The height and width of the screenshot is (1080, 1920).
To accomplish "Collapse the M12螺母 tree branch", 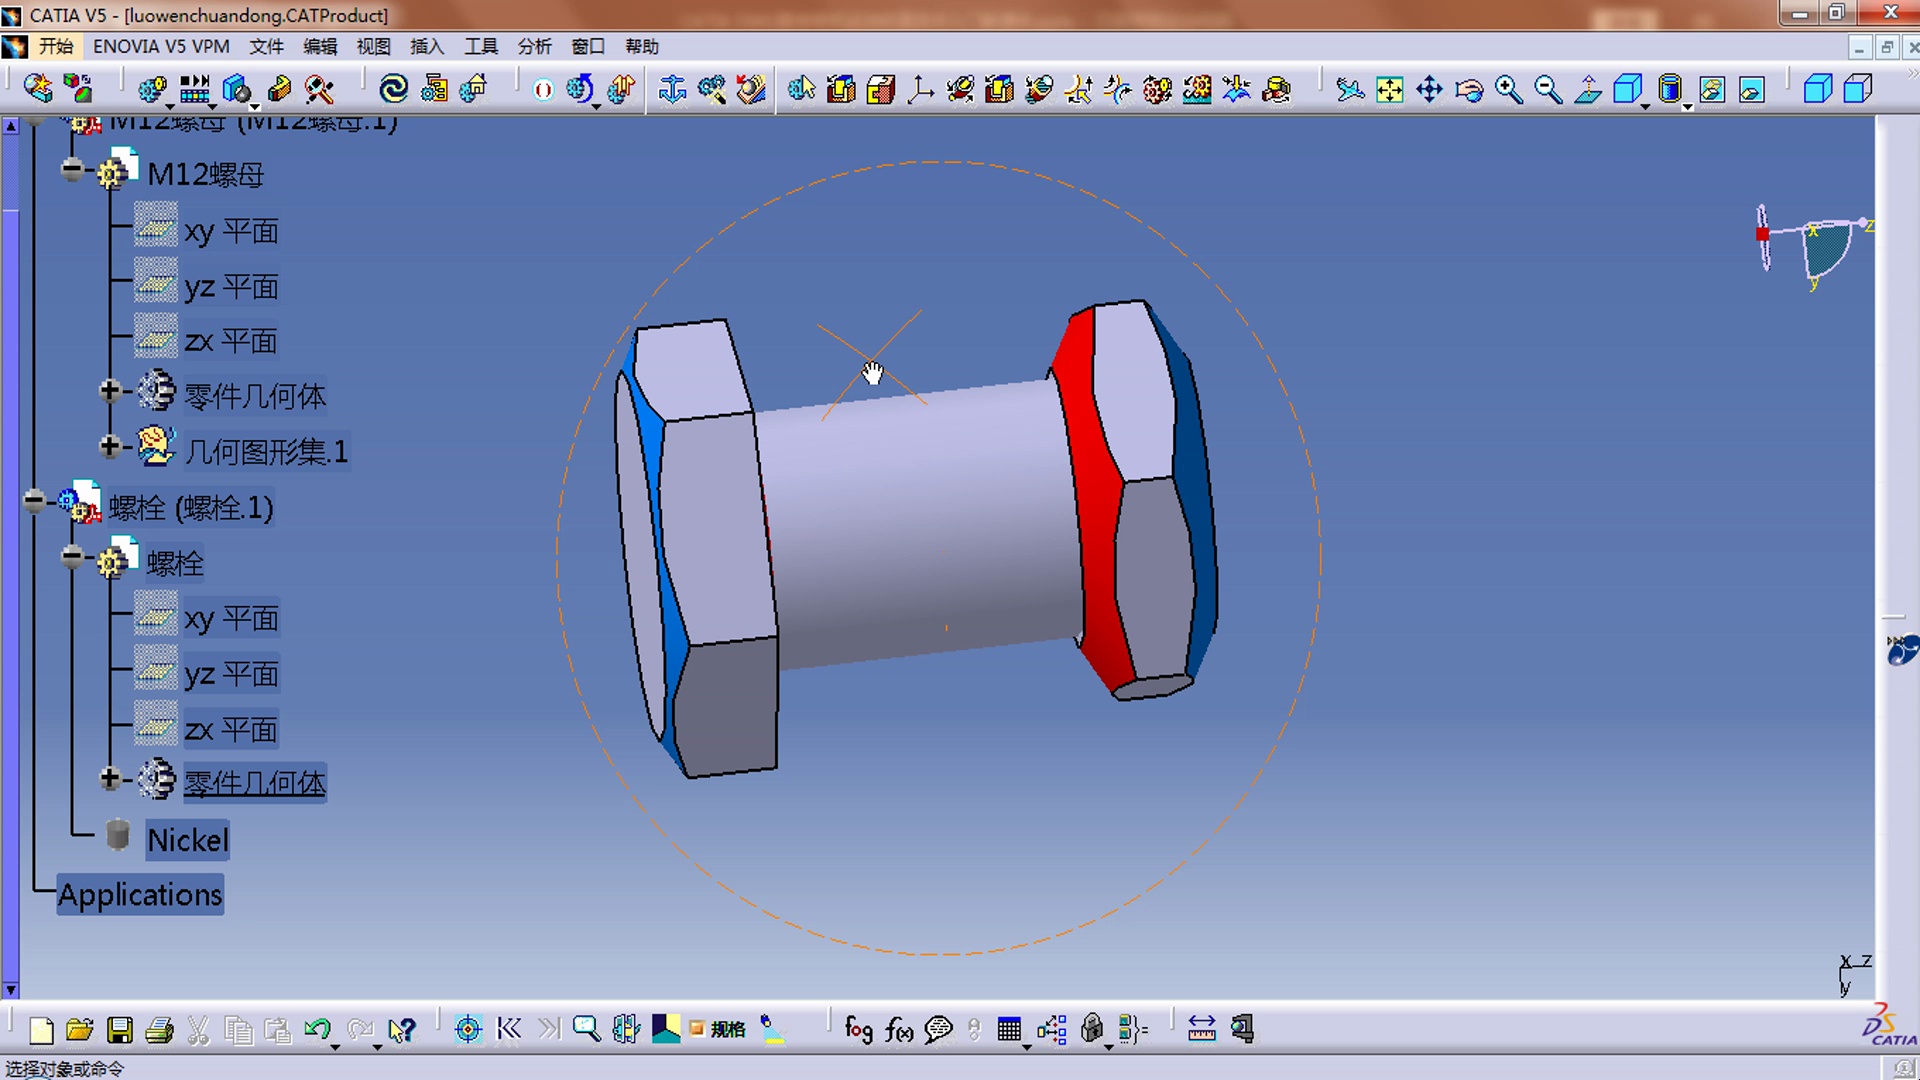I will click(72, 170).
